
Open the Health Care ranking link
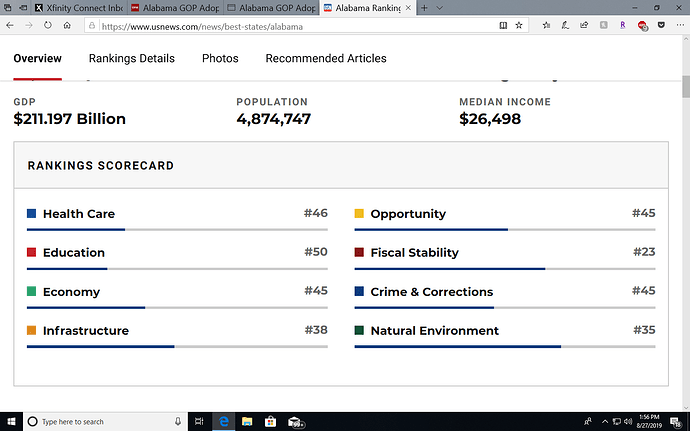(x=78, y=214)
